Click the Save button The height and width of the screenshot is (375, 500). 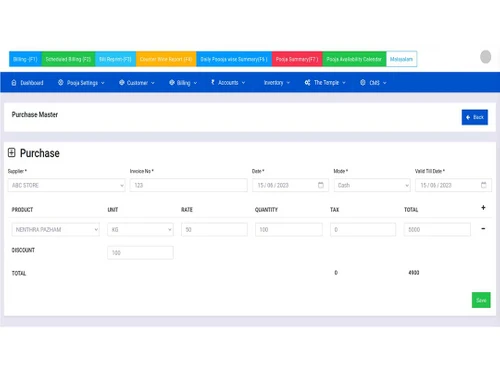pos(481,300)
